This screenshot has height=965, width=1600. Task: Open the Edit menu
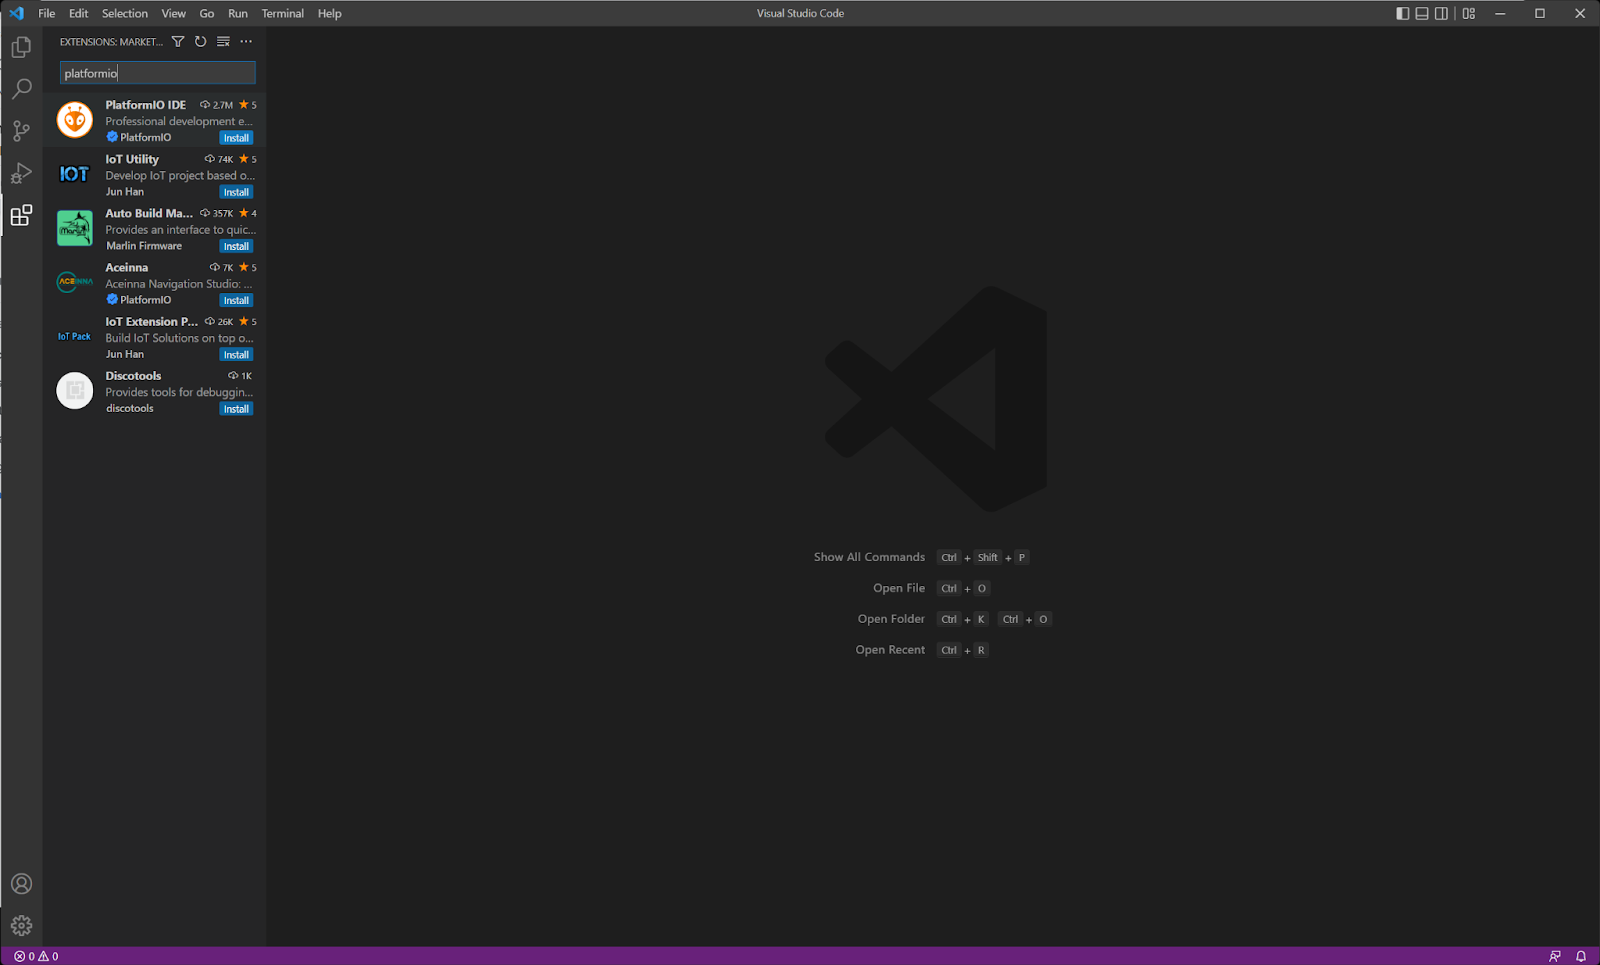click(x=79, y=13)
